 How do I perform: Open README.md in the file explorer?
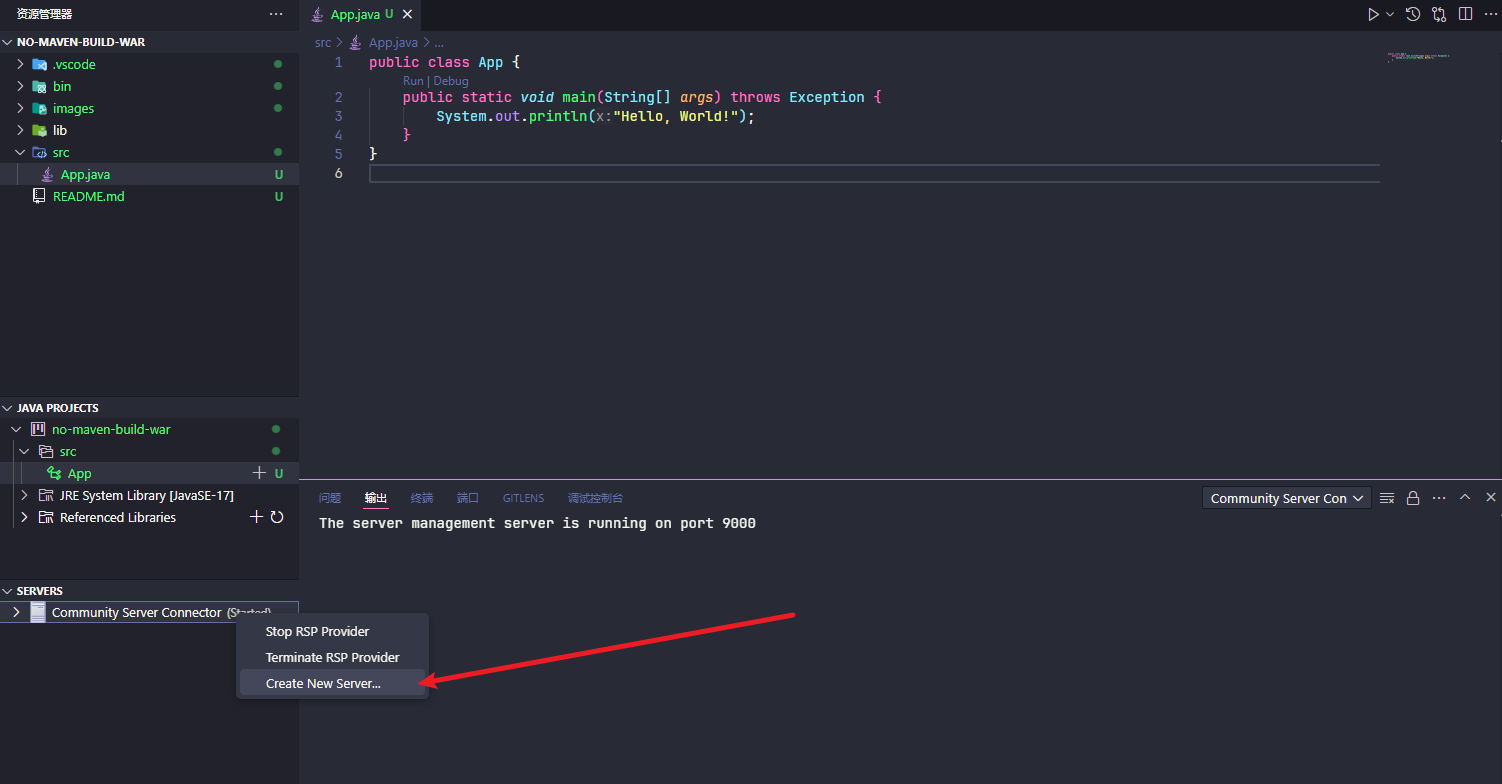(x=88, y=196)
